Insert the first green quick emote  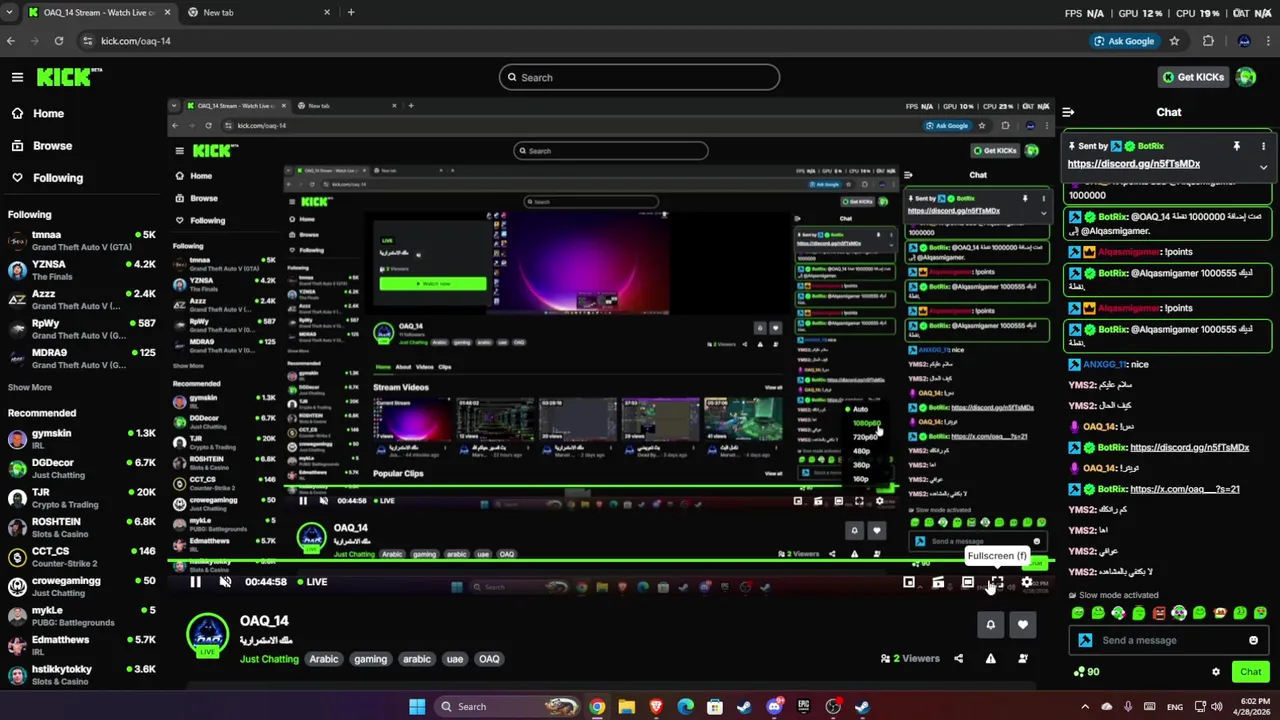click(x=1078, y=613)
